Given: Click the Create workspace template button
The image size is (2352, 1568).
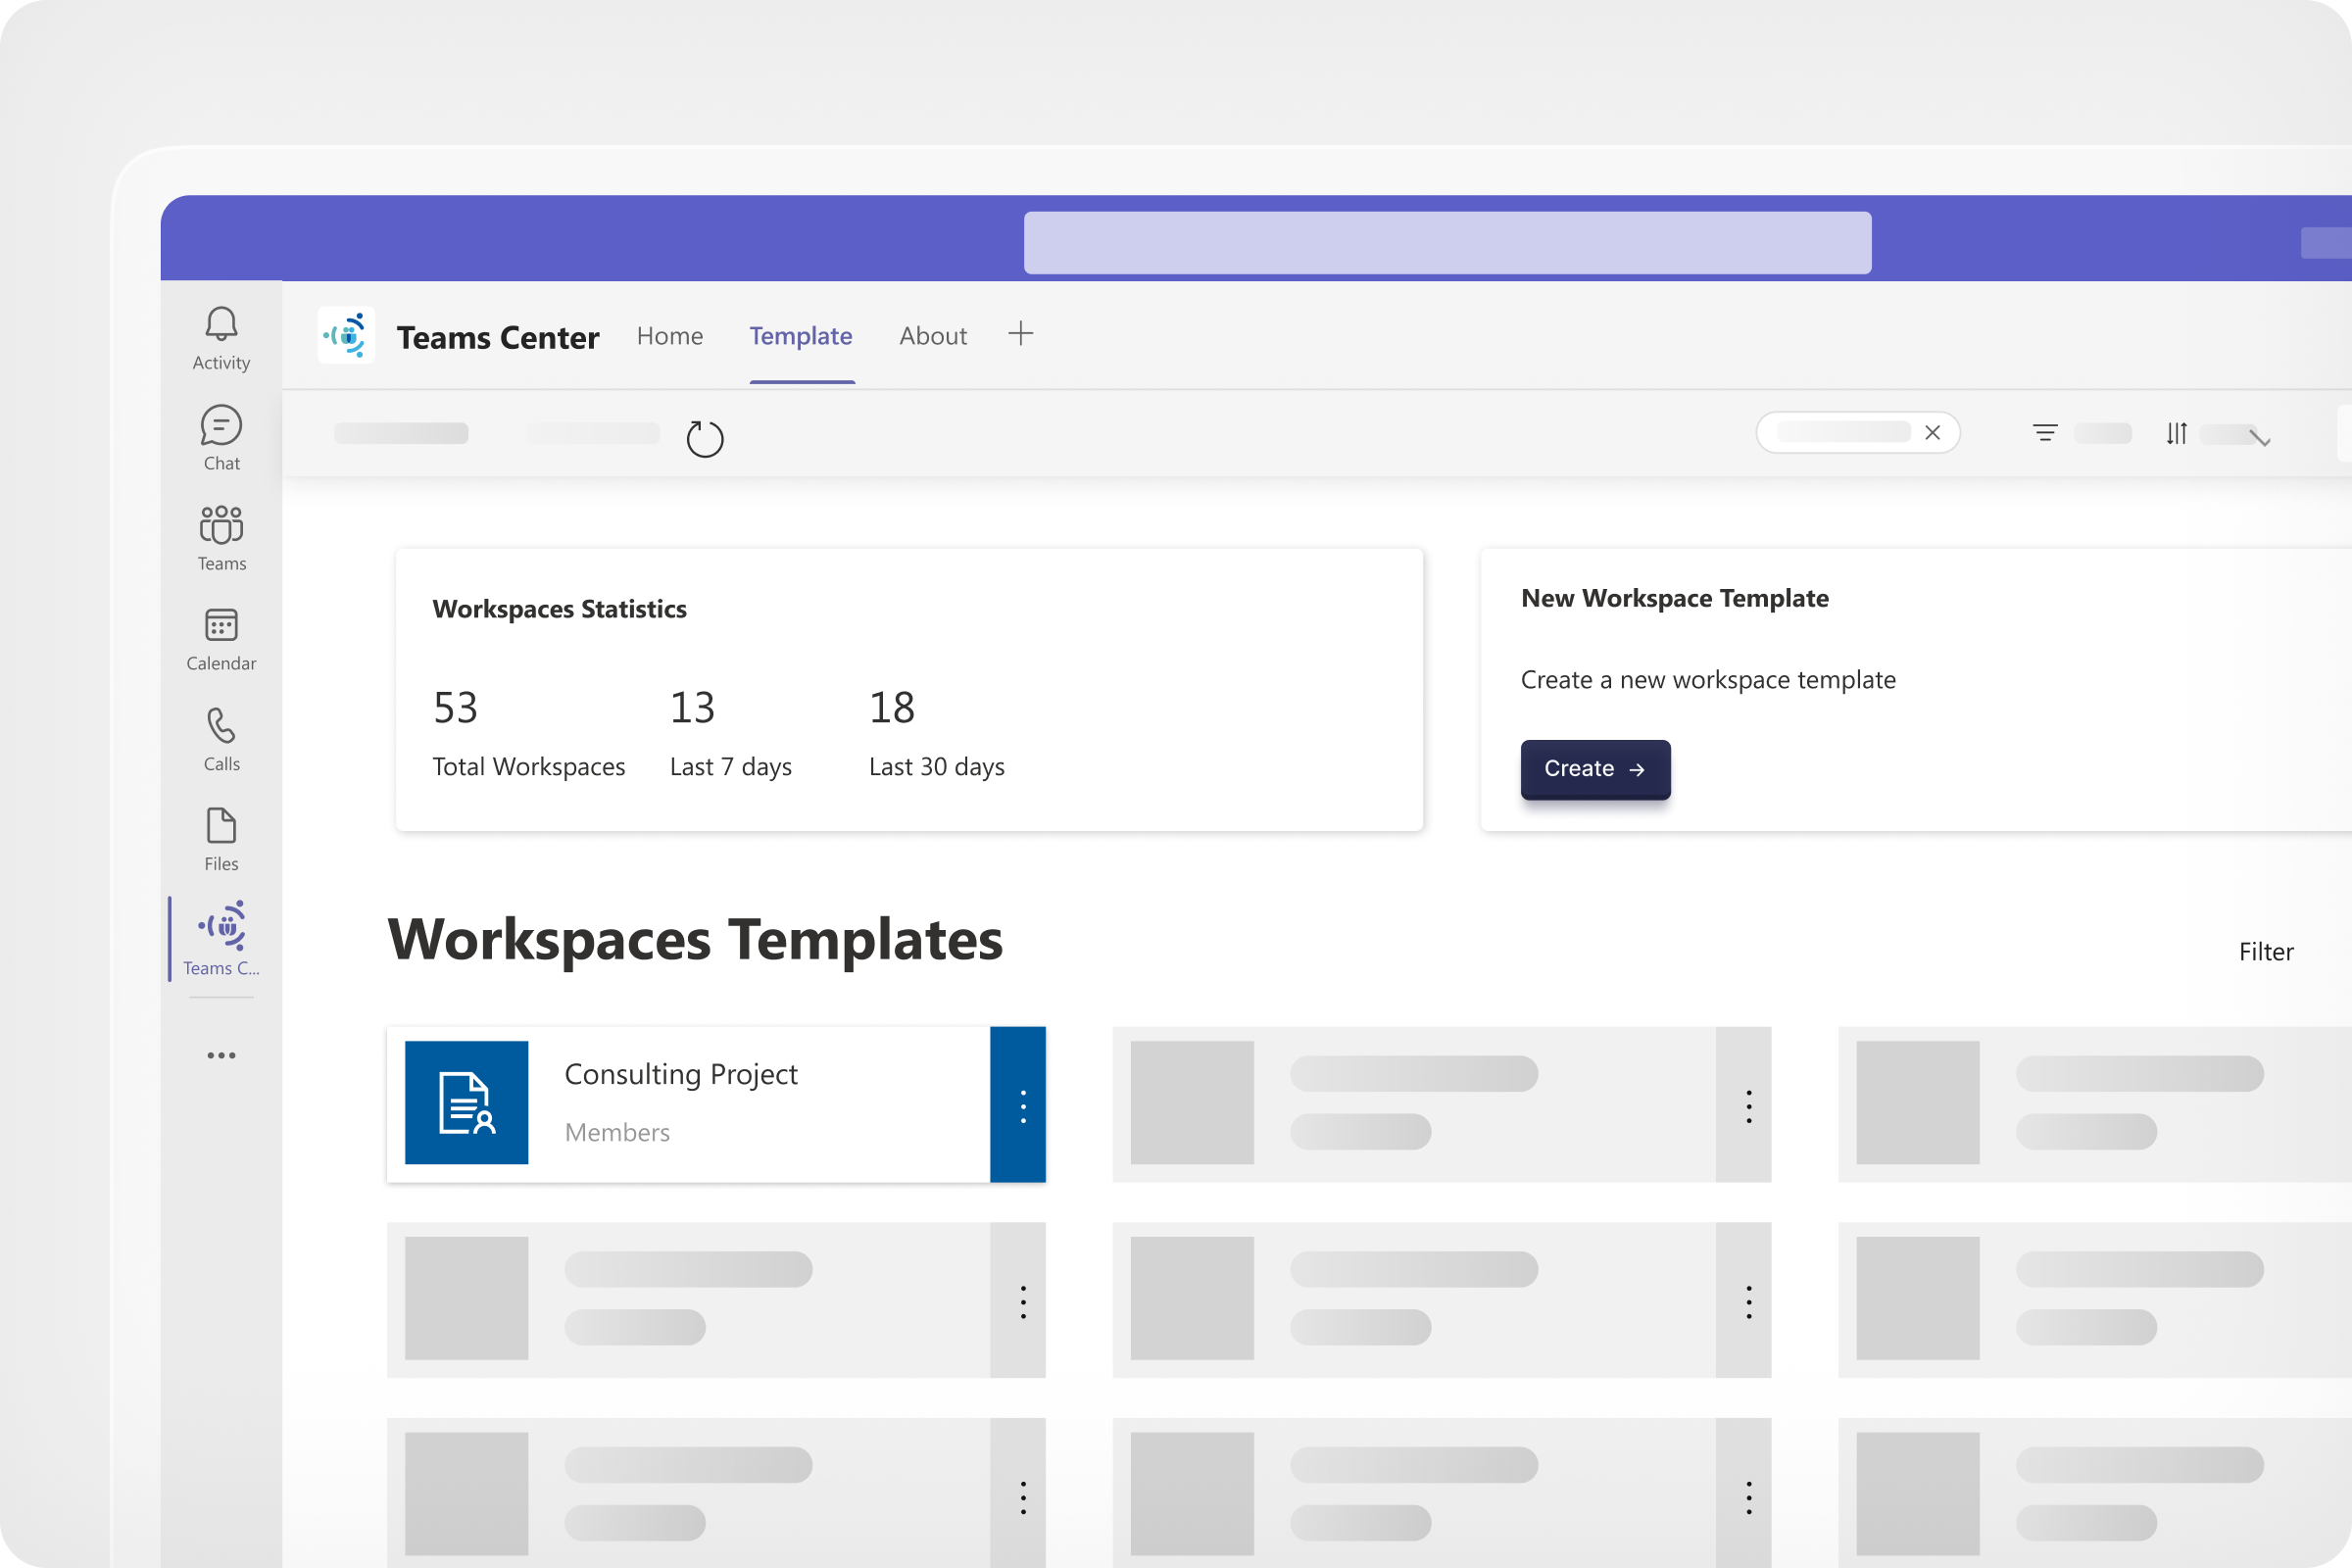Looking at the screenshot, I should (1594, 768).
